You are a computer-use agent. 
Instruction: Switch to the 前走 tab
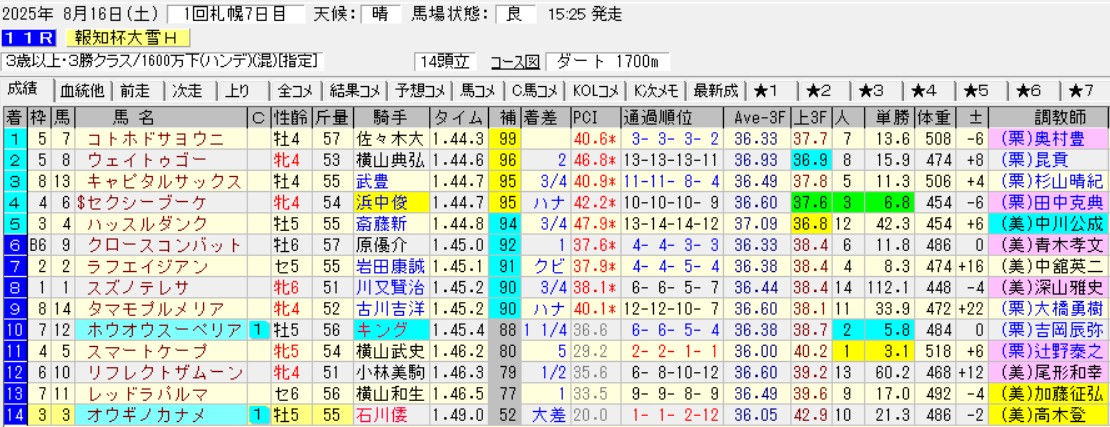(x=137, y=90)
